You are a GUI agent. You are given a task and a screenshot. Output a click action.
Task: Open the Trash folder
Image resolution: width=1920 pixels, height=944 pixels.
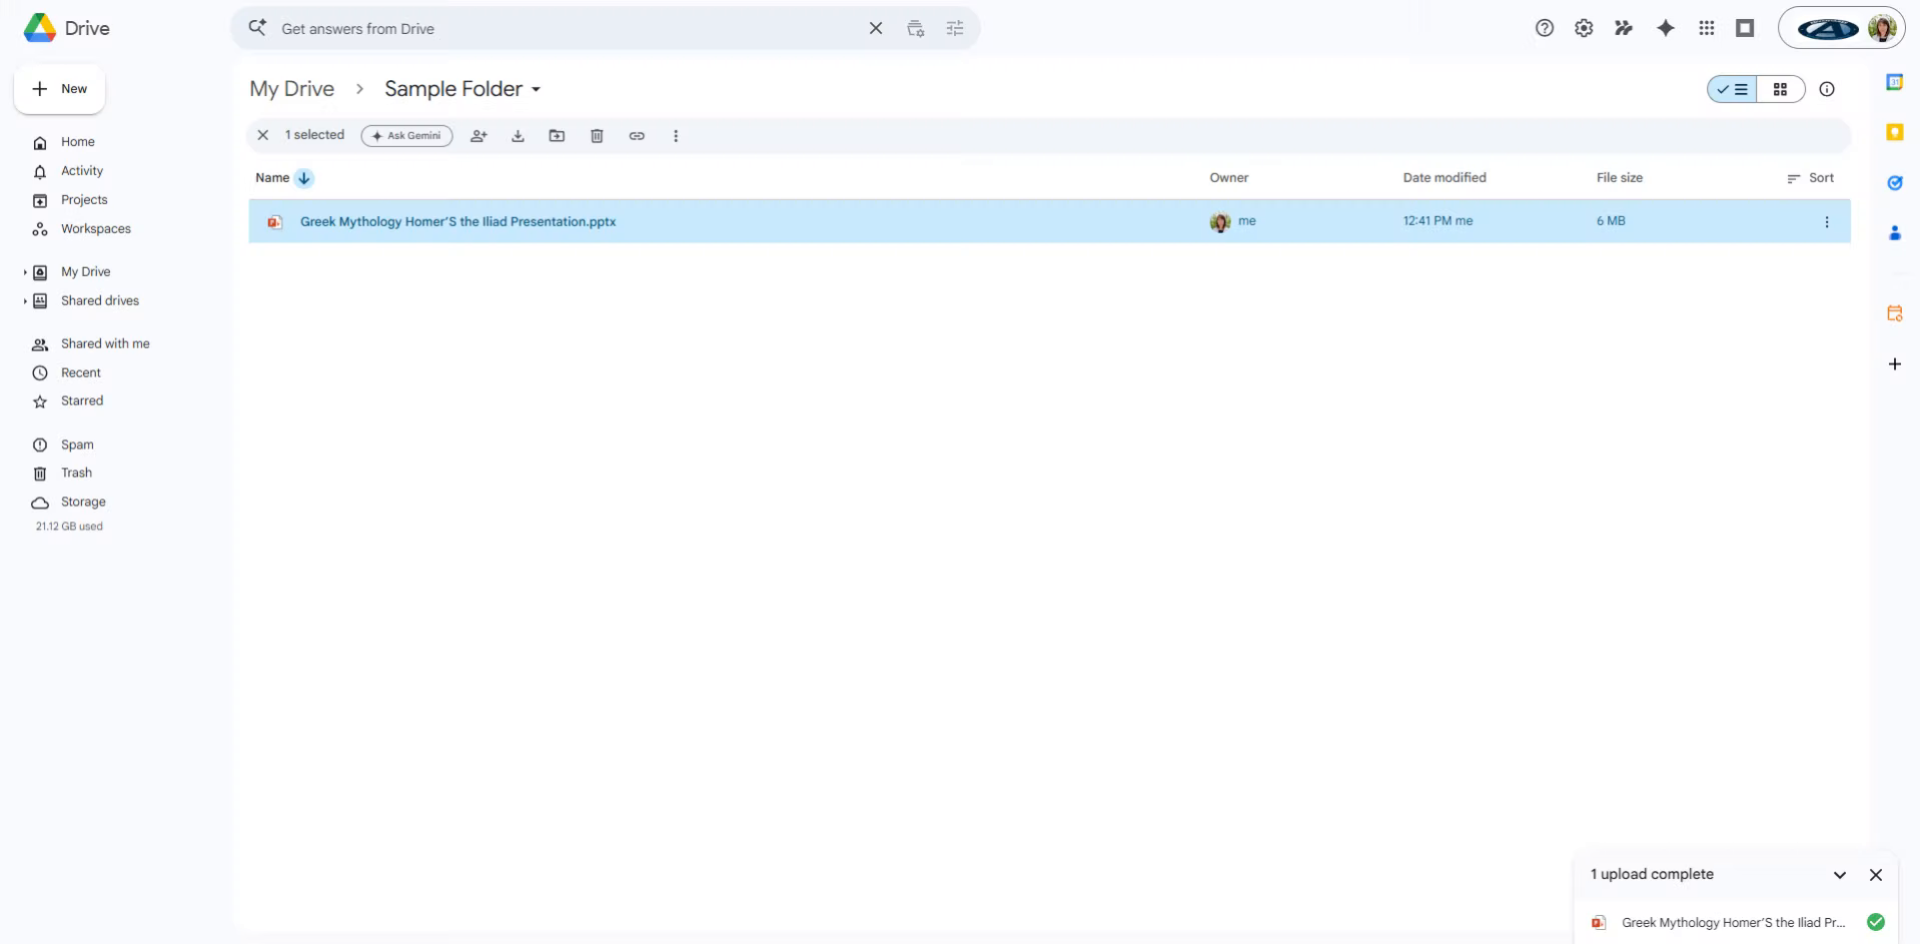point(76,473)
